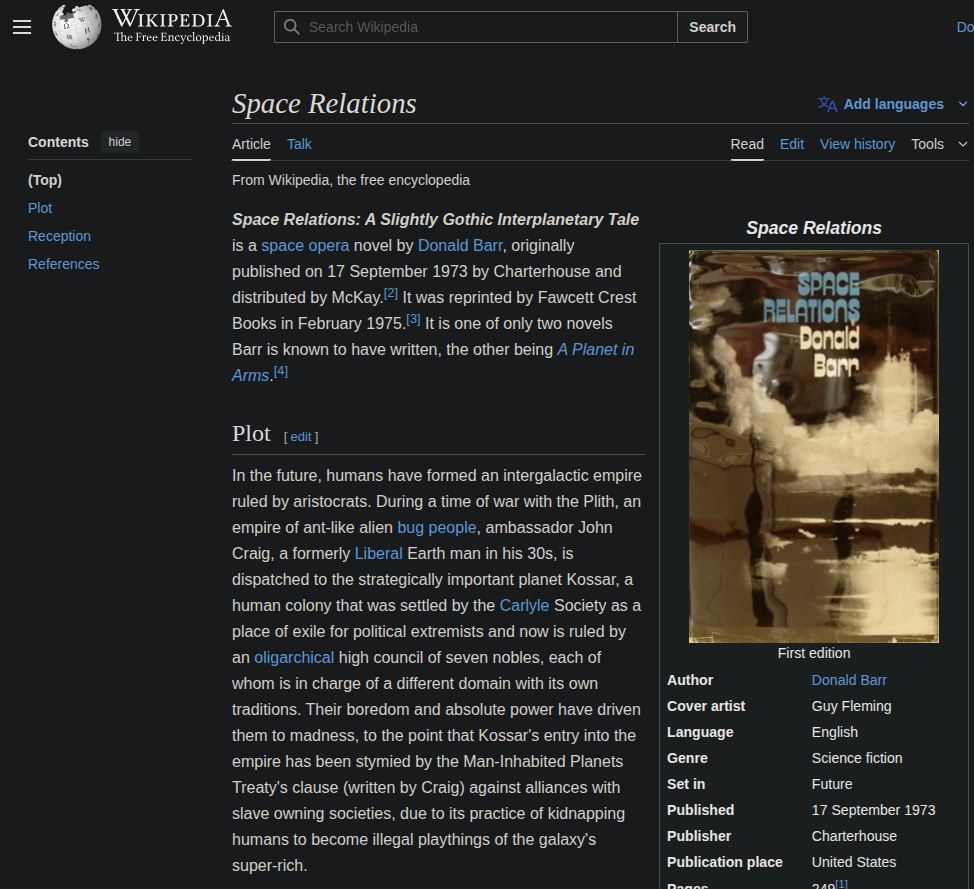Go to Plot section in Contents

coord(40,208)
